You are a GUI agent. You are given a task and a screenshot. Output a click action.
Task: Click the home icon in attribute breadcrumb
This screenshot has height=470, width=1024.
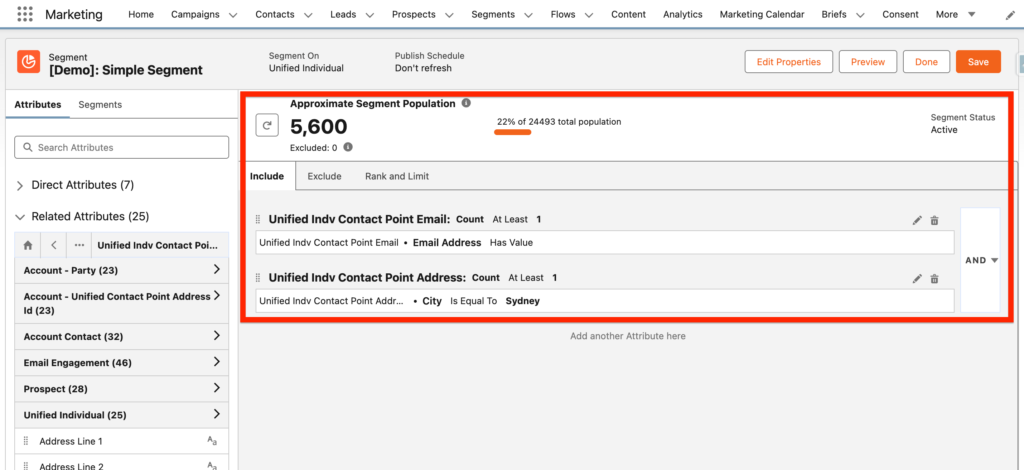click(28, 245)
